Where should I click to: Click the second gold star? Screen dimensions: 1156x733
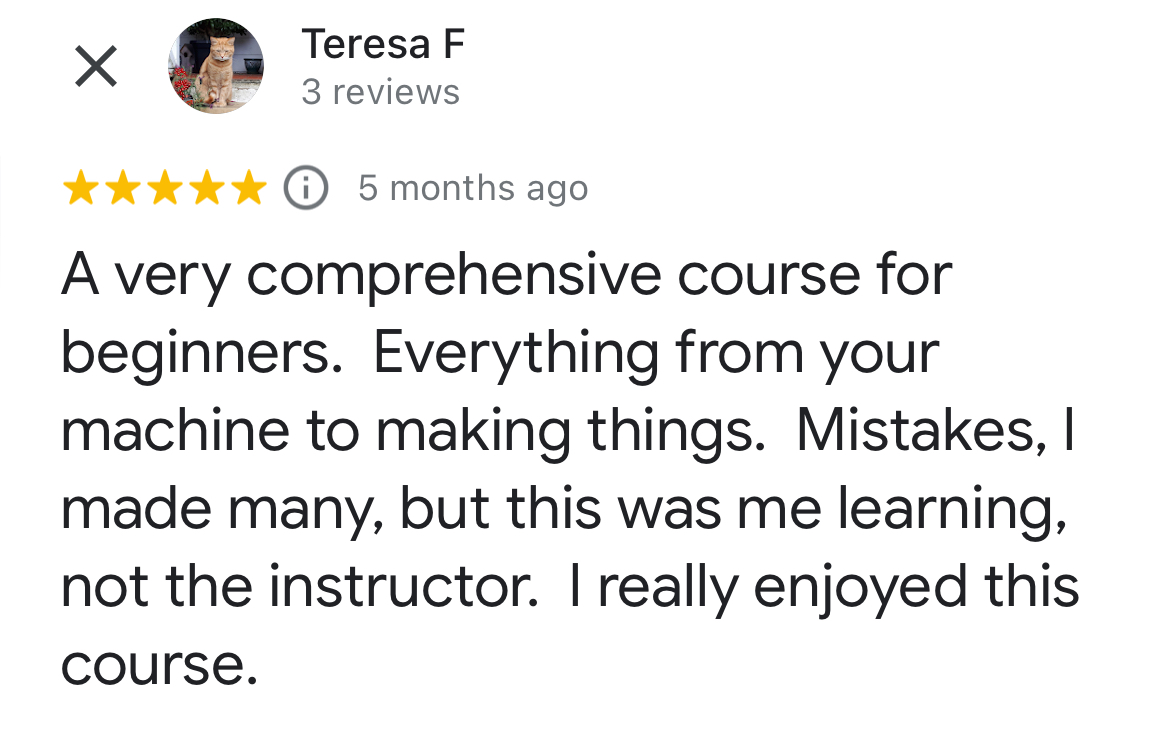[x=122, y=187]
